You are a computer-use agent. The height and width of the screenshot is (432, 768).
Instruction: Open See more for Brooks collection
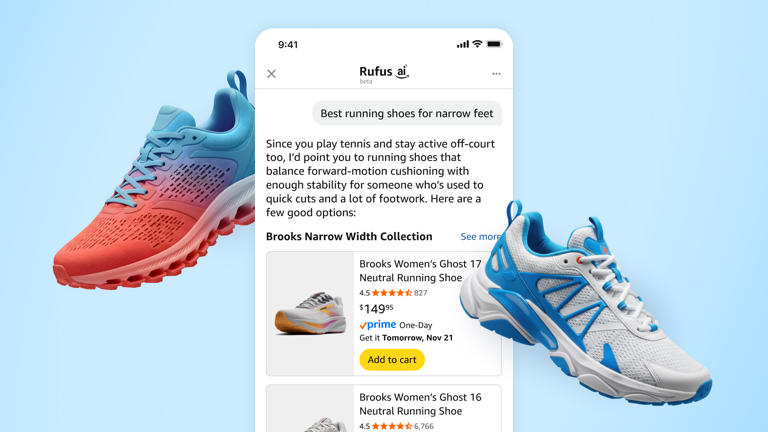coord(480,237)
